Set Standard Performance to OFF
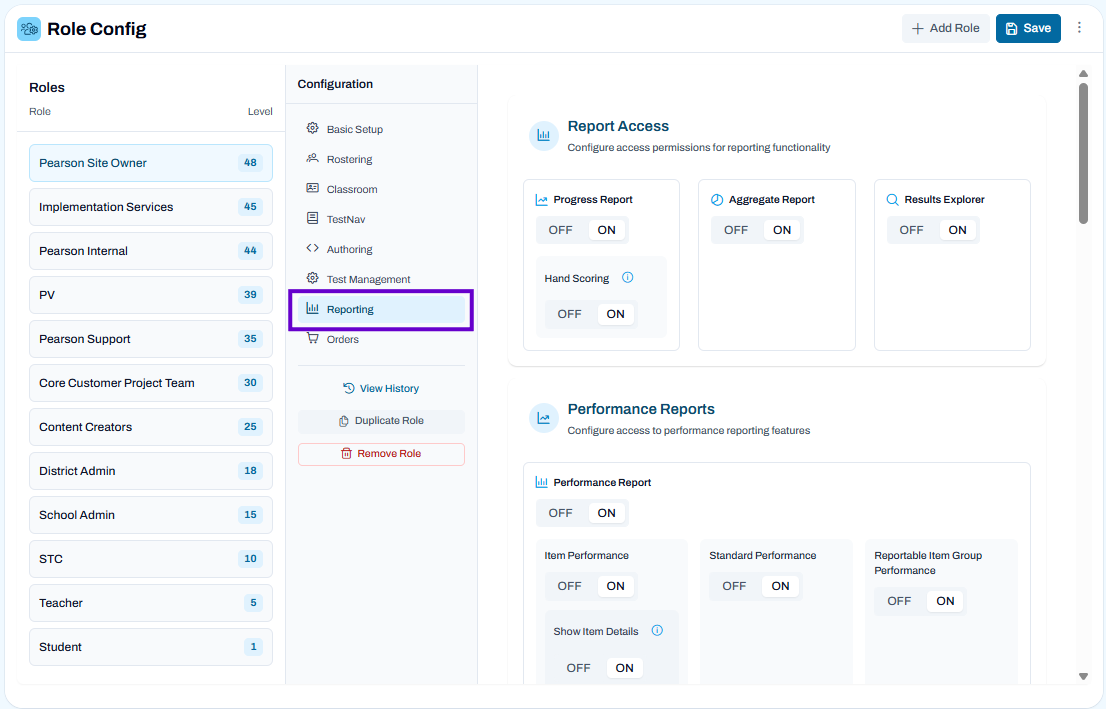The image size is (1106, 709). point(734,586)
